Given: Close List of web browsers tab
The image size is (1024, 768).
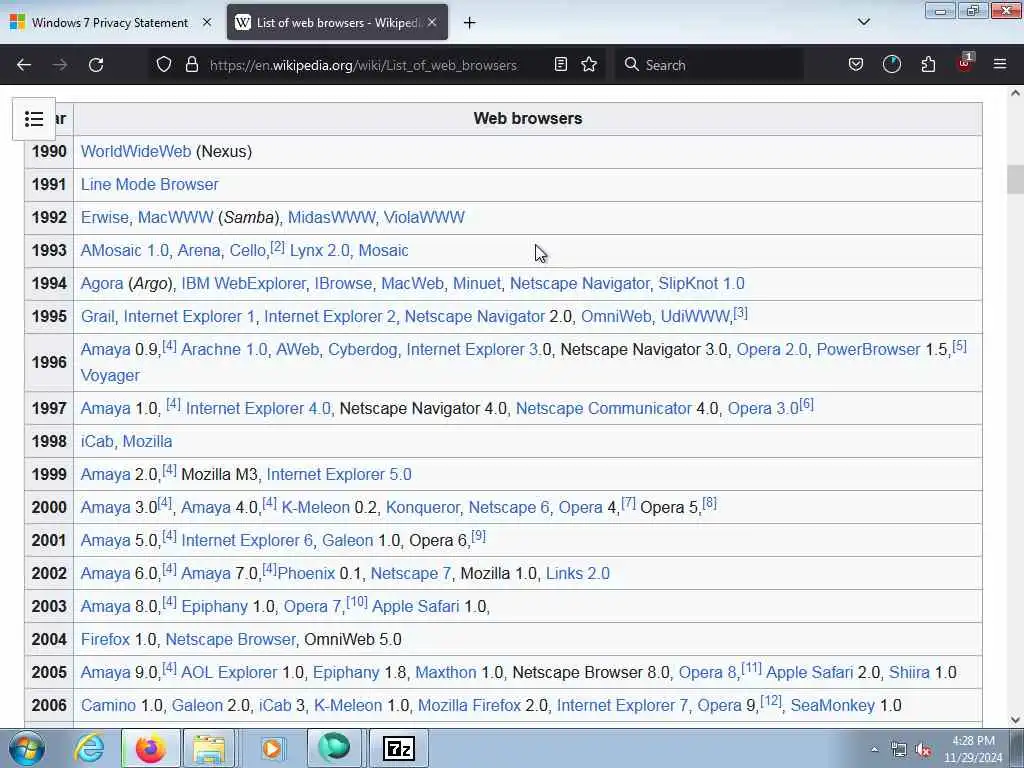Looking at the screenshot, I should [432, 22].
